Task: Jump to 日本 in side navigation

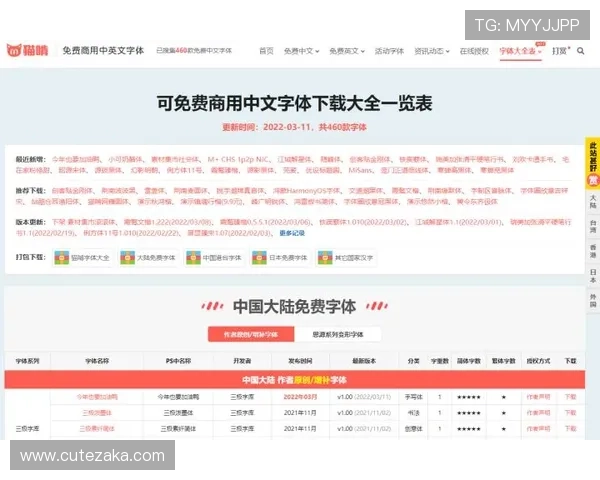Action: [593, 276]
